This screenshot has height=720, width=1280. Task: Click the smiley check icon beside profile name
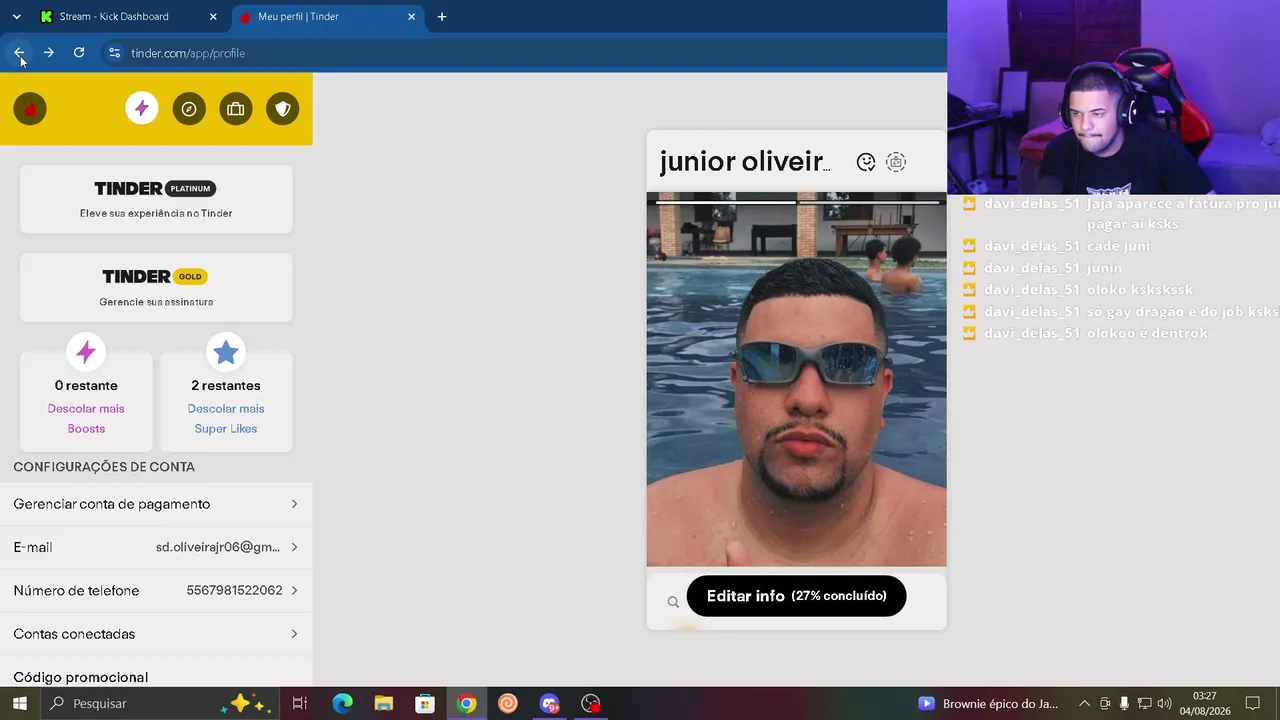point(866,162)
